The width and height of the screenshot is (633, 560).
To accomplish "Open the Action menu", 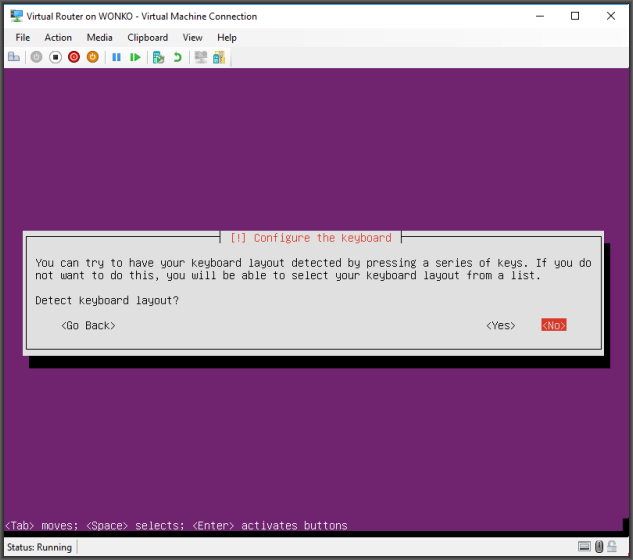I will tap(58, 38).
